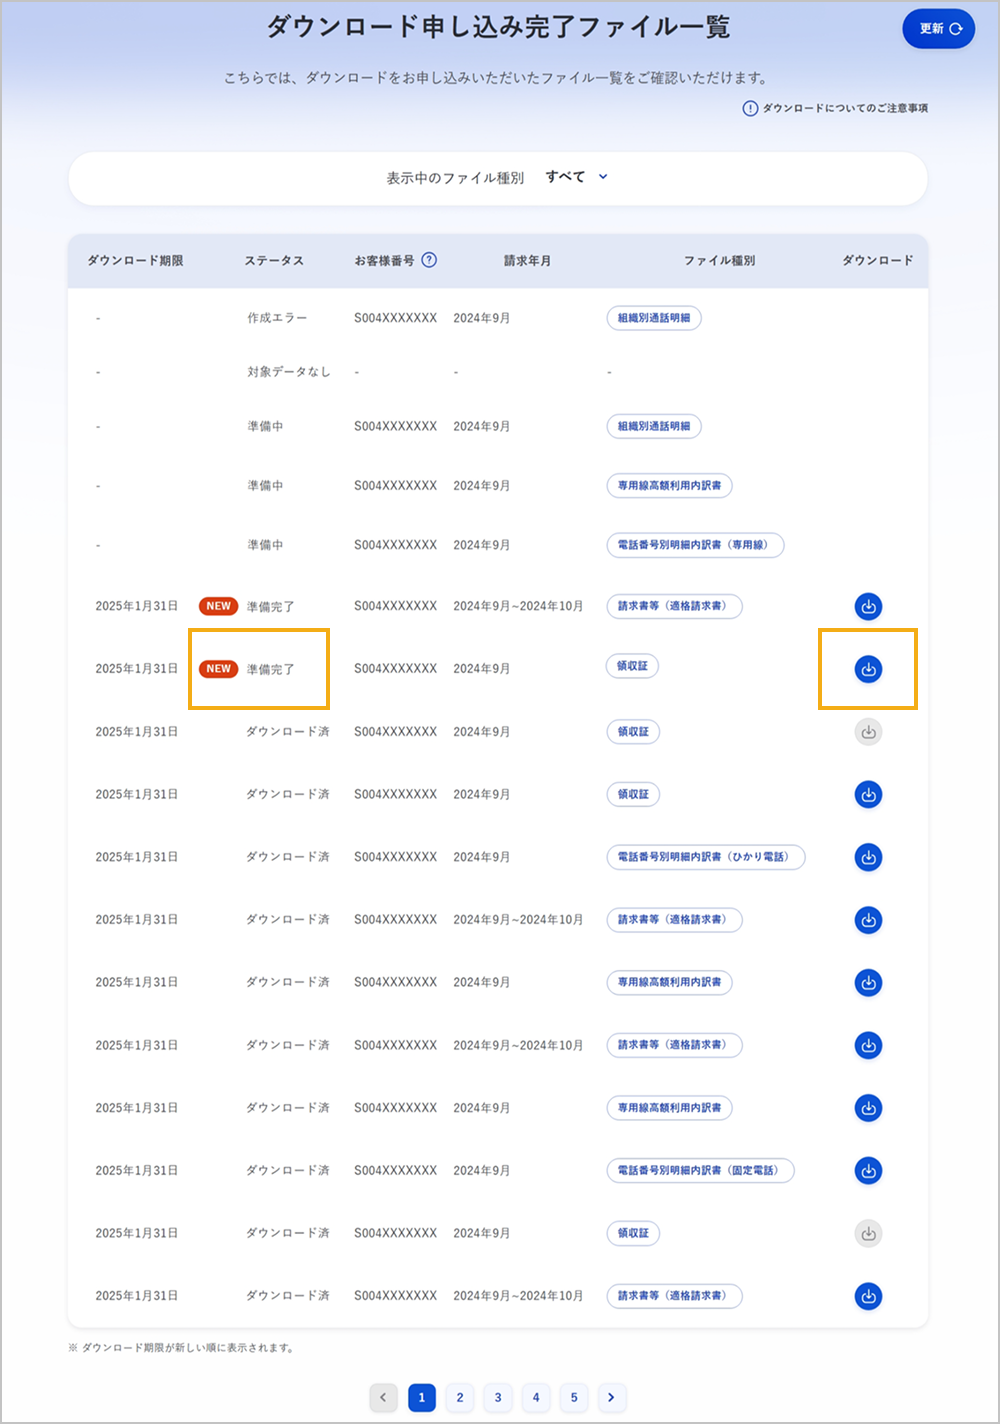
Task: Click the 請求書等 tag in the NEW row
Action: click(674, 606)
